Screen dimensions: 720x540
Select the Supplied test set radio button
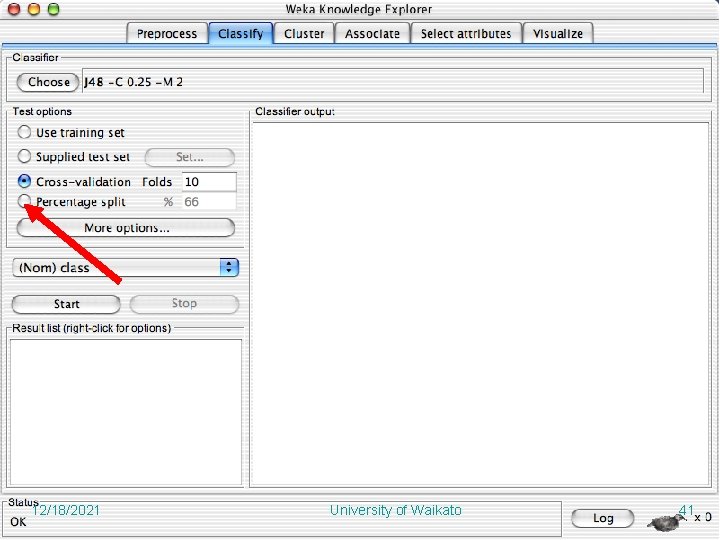24,156
